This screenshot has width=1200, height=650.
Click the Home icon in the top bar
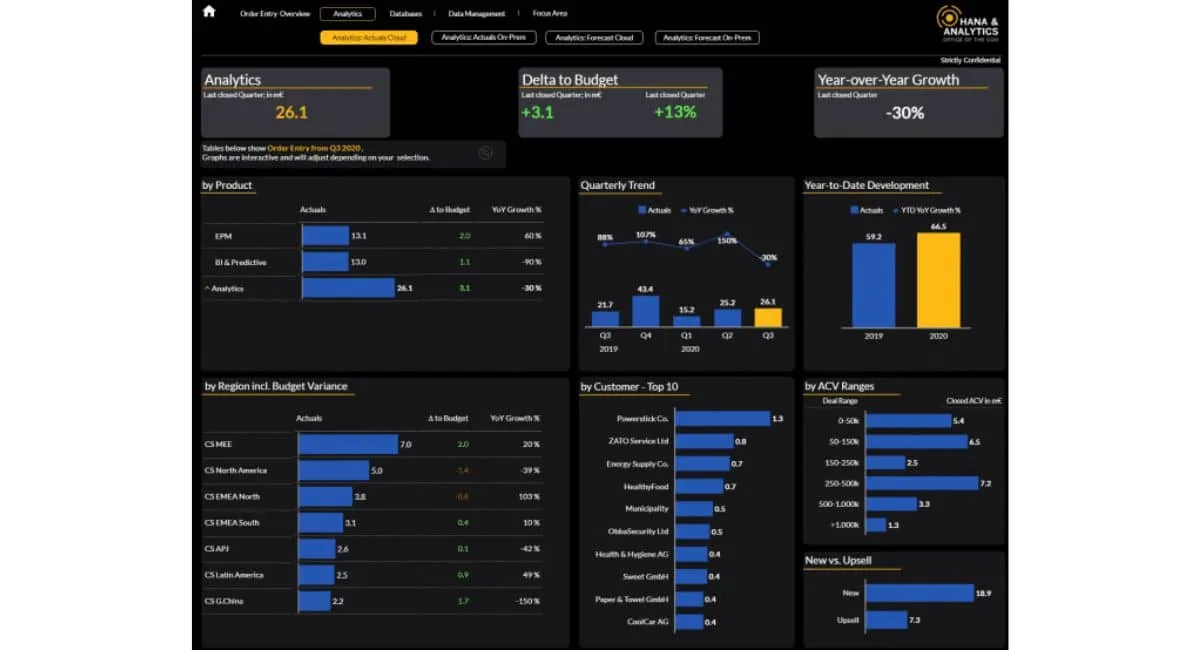208,13
